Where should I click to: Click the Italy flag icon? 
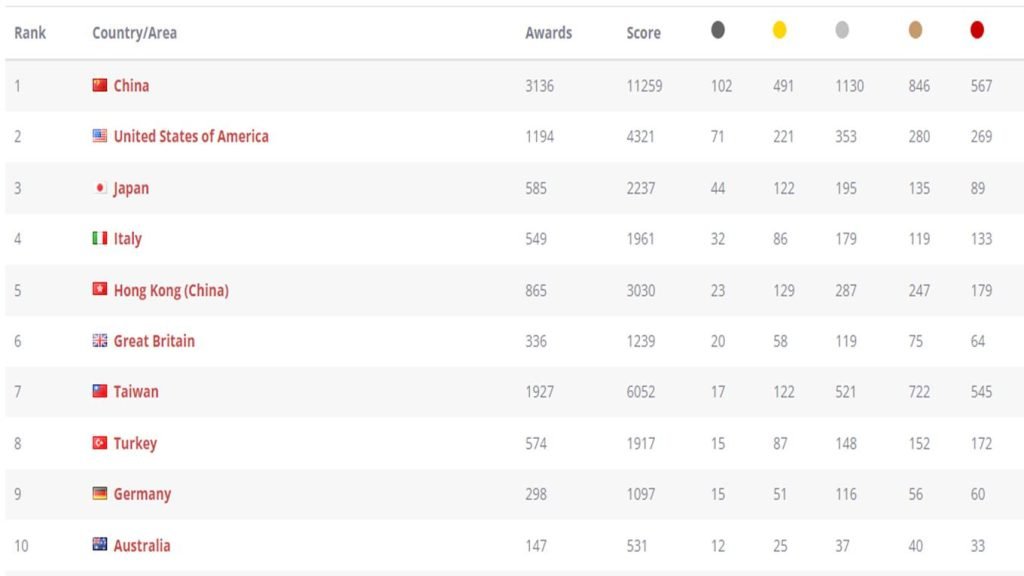[x=99, y=238]
